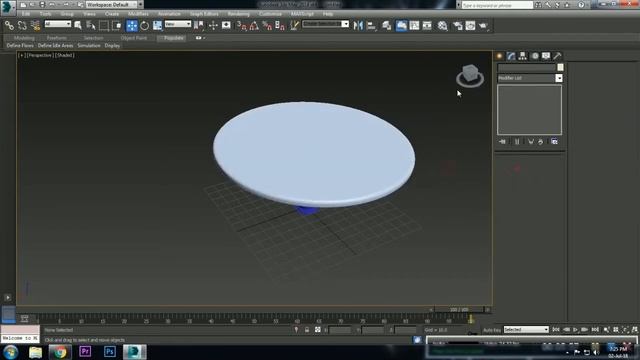Open Curve Editor
The height and width of the screenshot is (360, 640).
point(414,26)
